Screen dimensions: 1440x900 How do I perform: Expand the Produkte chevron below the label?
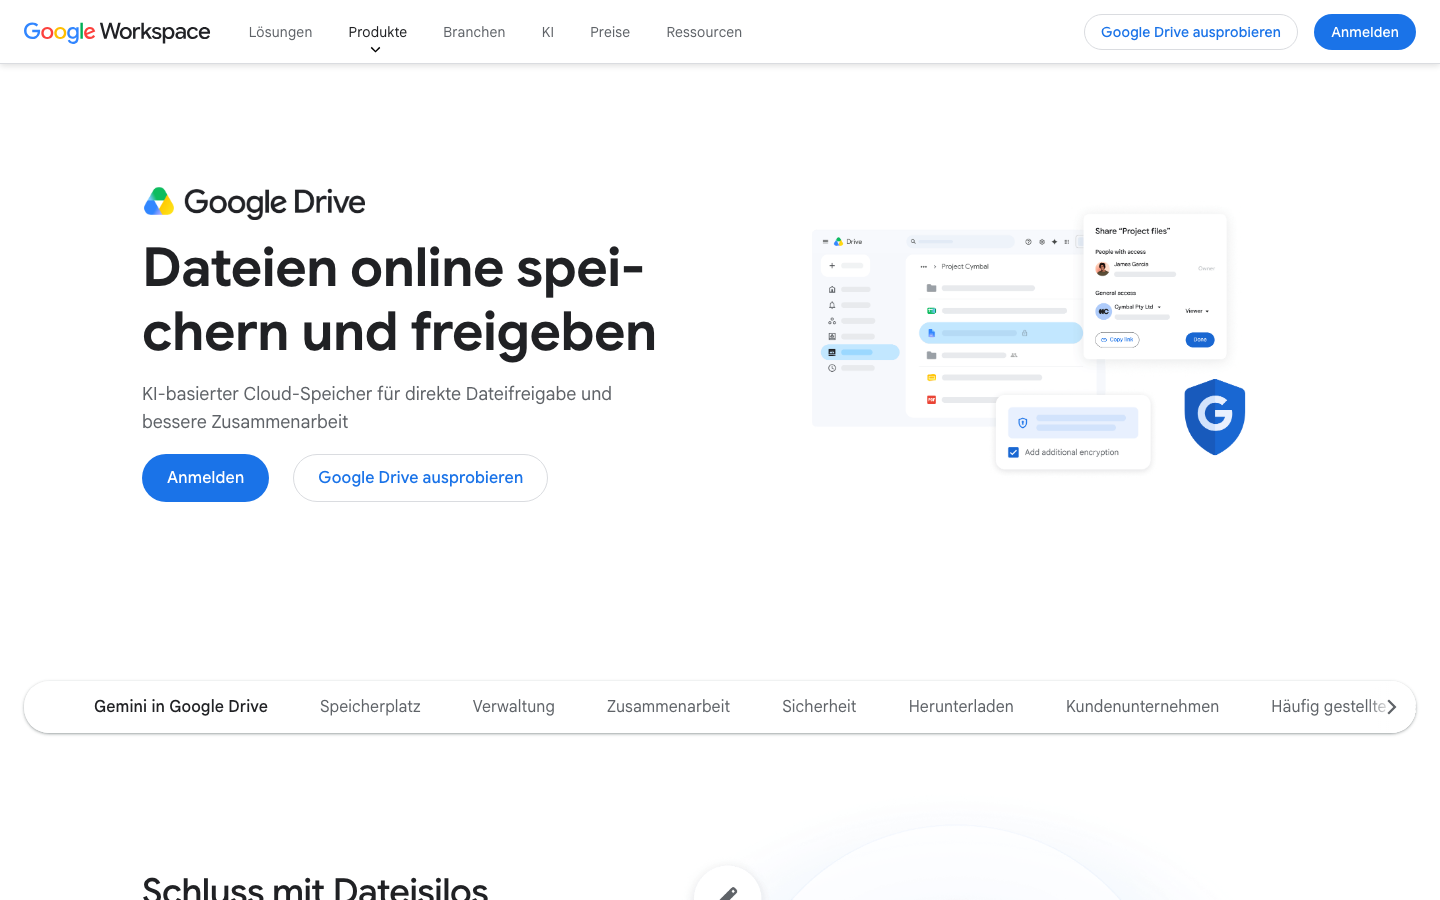376,50
